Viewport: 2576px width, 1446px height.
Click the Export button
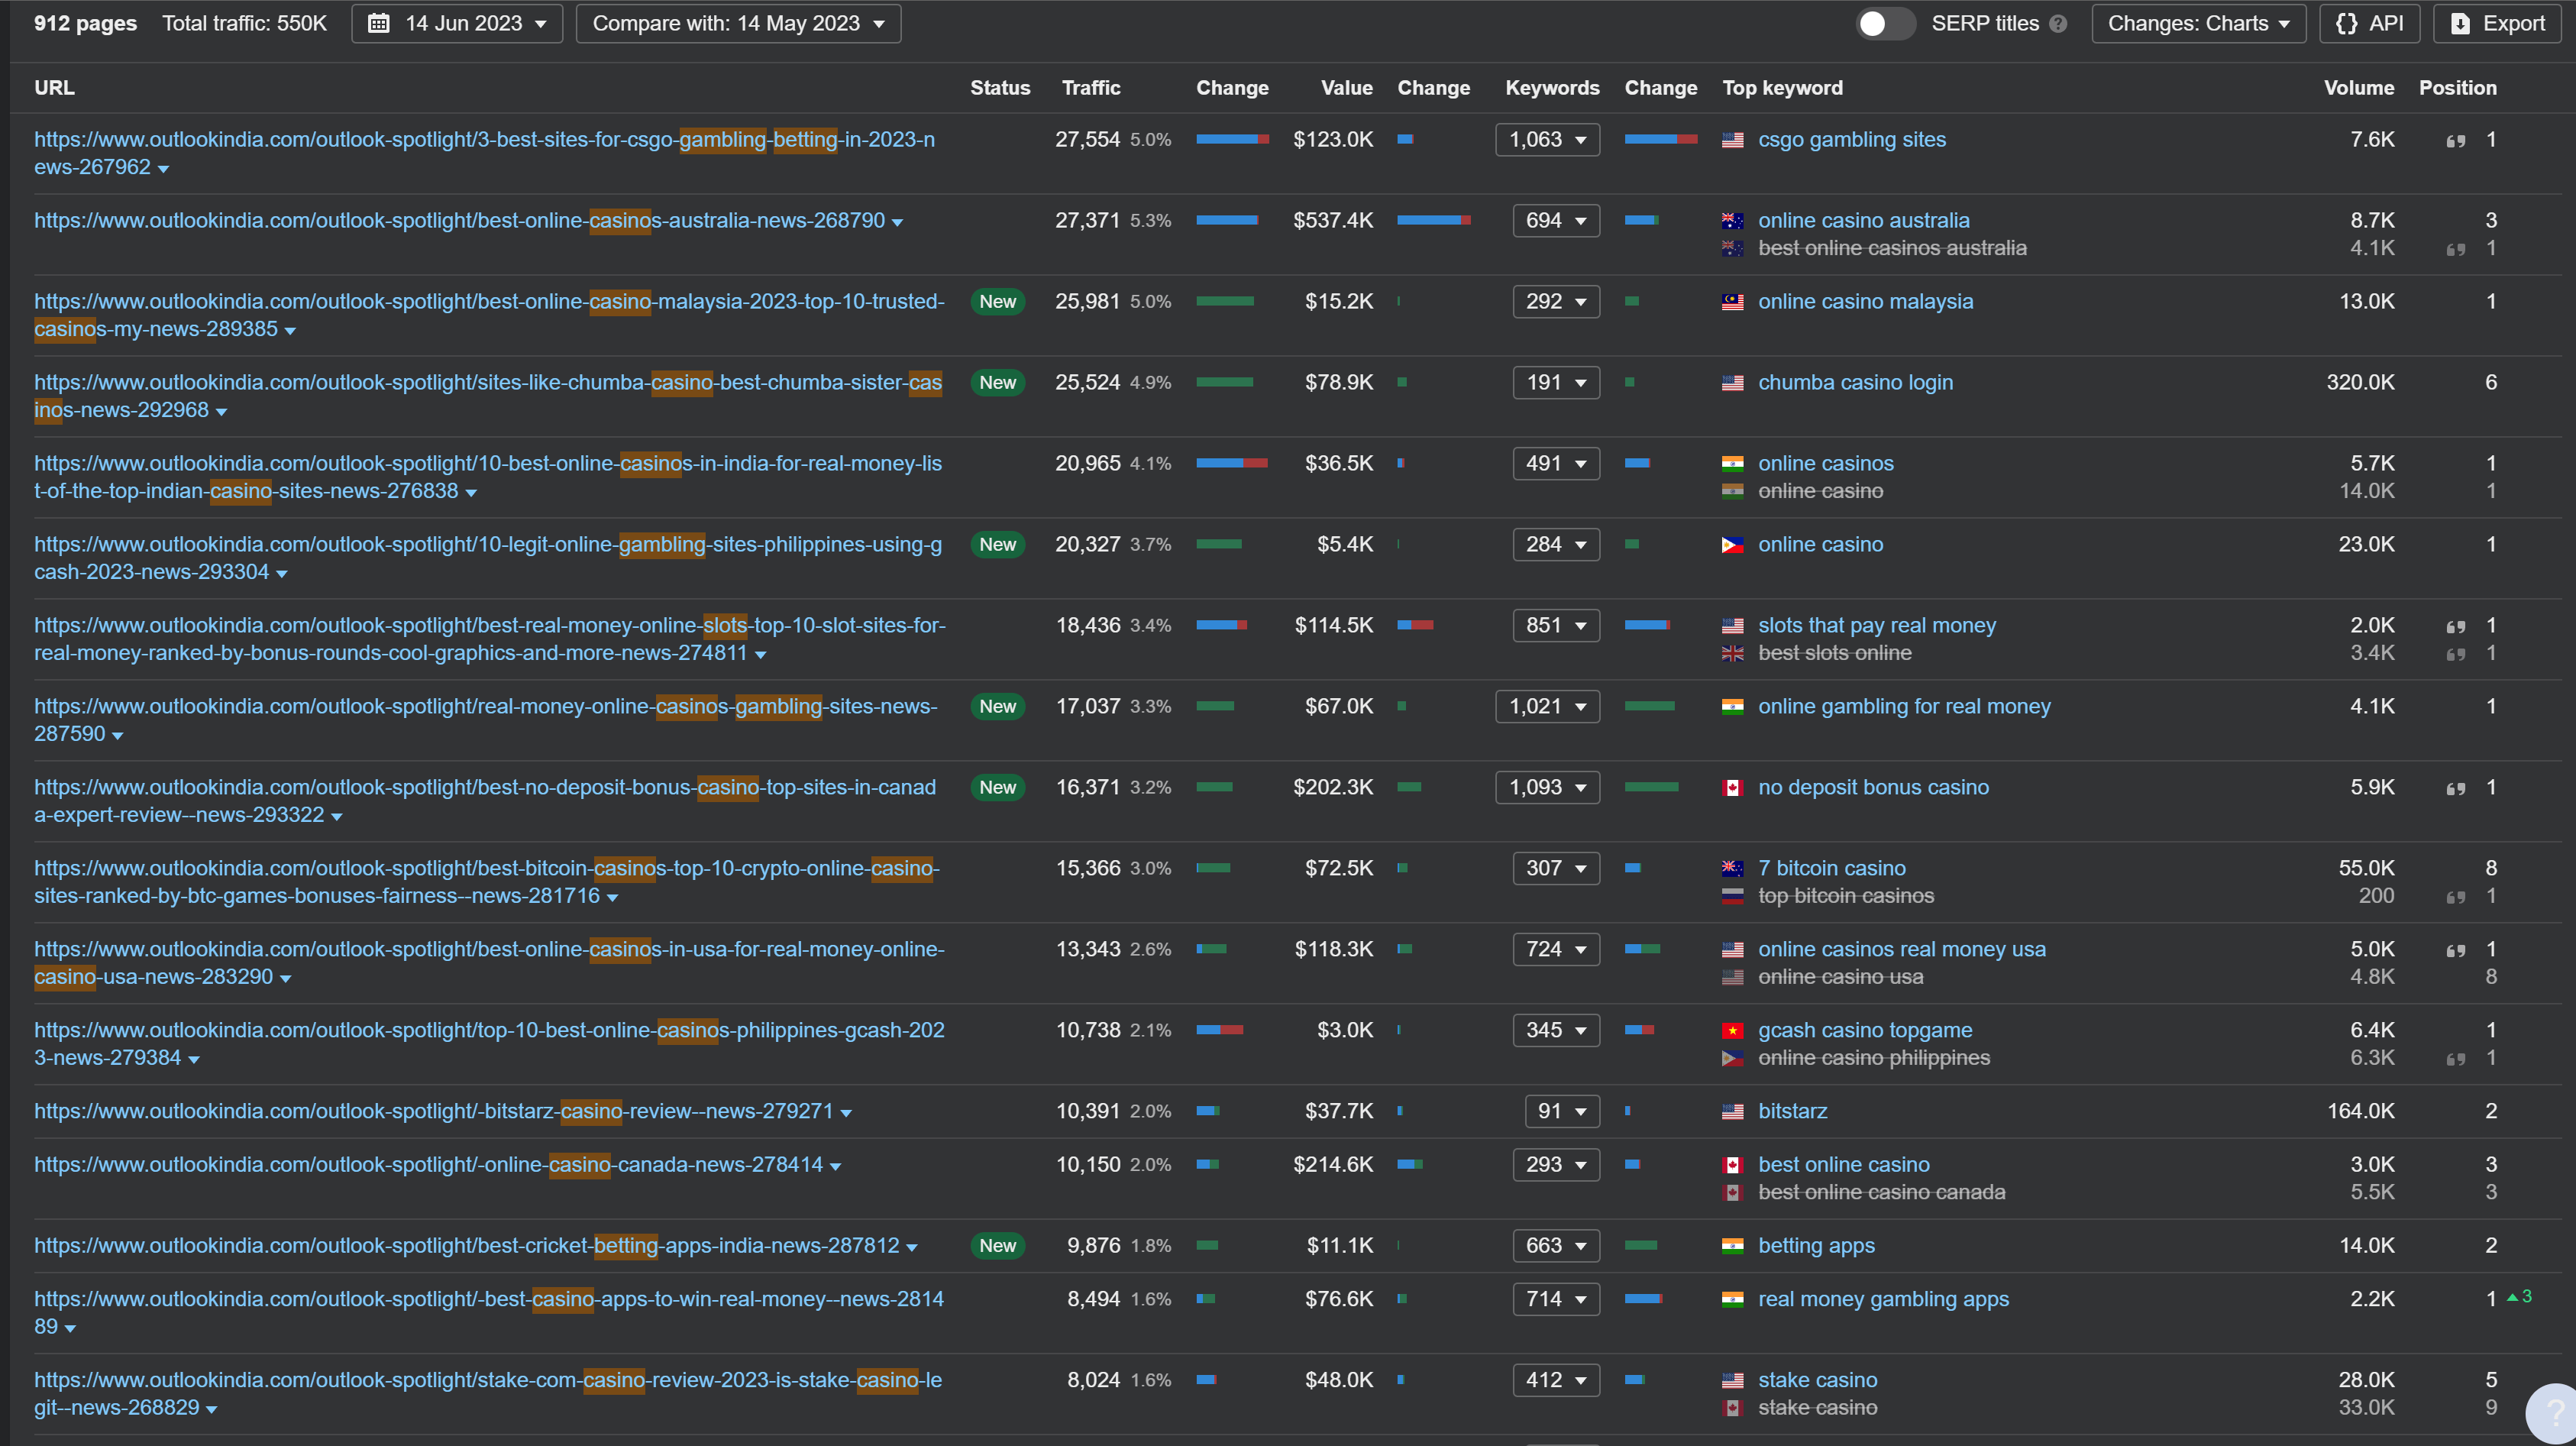2497,23
